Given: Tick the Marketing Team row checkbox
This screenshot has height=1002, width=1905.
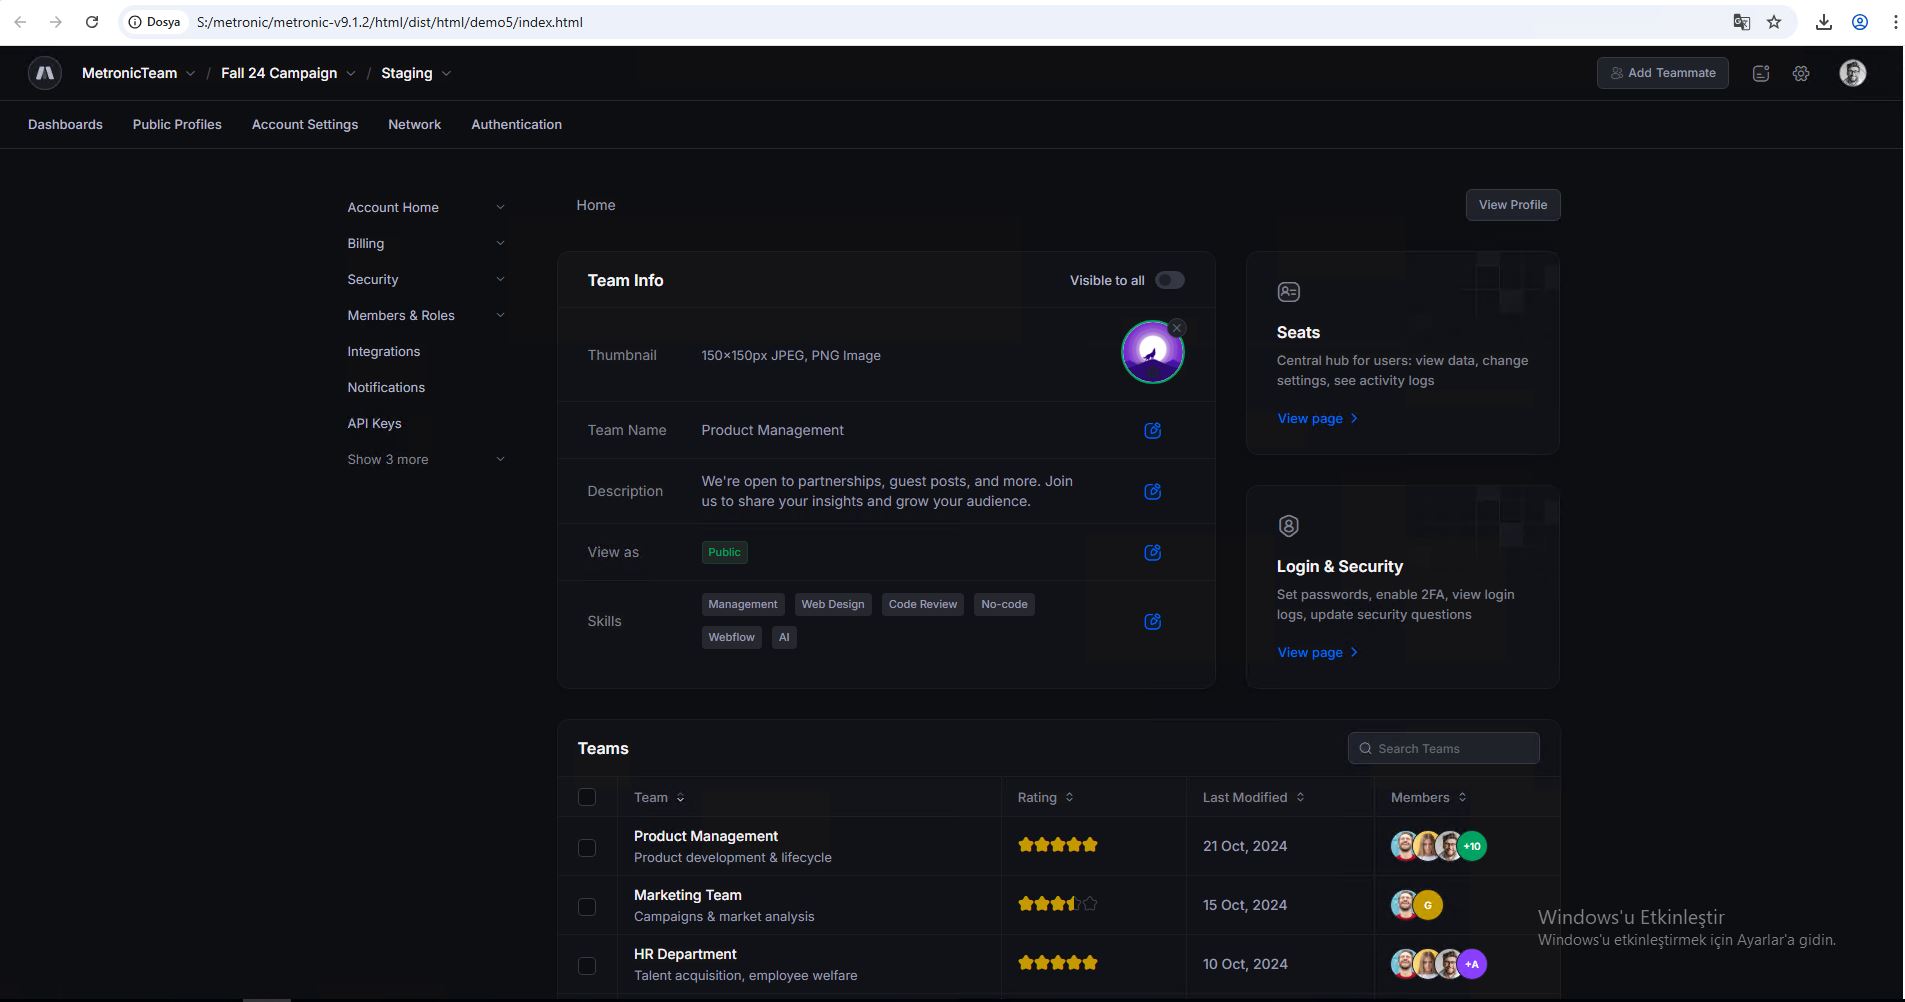Looking at the screenshot, I should tap(587, 907).
